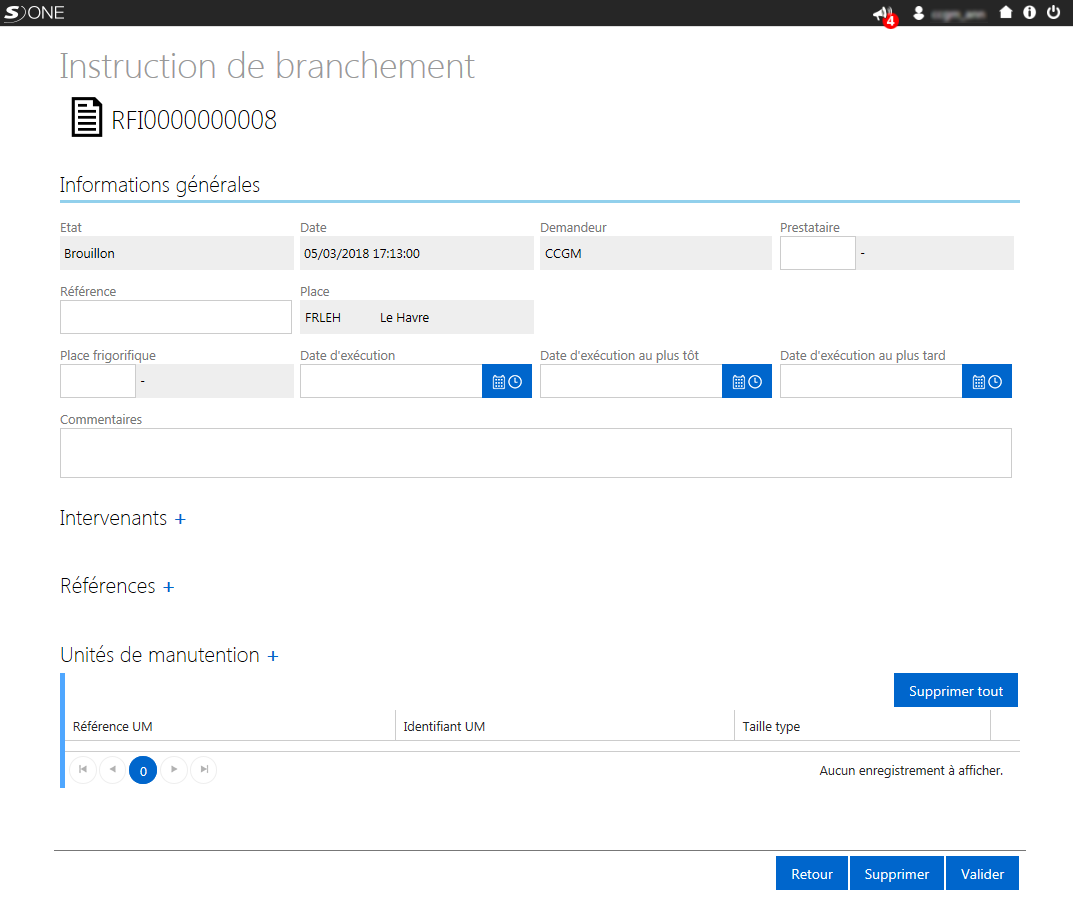Focus the Date d'exécution au plus tôt field
The height and width of the screenshot is (897, 1073).
tap(631, 381)
